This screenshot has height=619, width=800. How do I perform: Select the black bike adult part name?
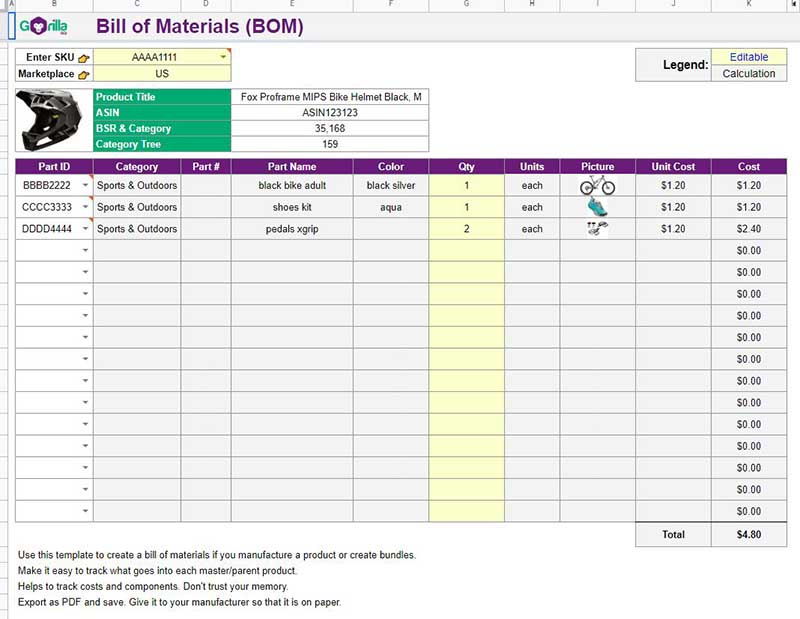pyautogui.click(x=292, y=185)
